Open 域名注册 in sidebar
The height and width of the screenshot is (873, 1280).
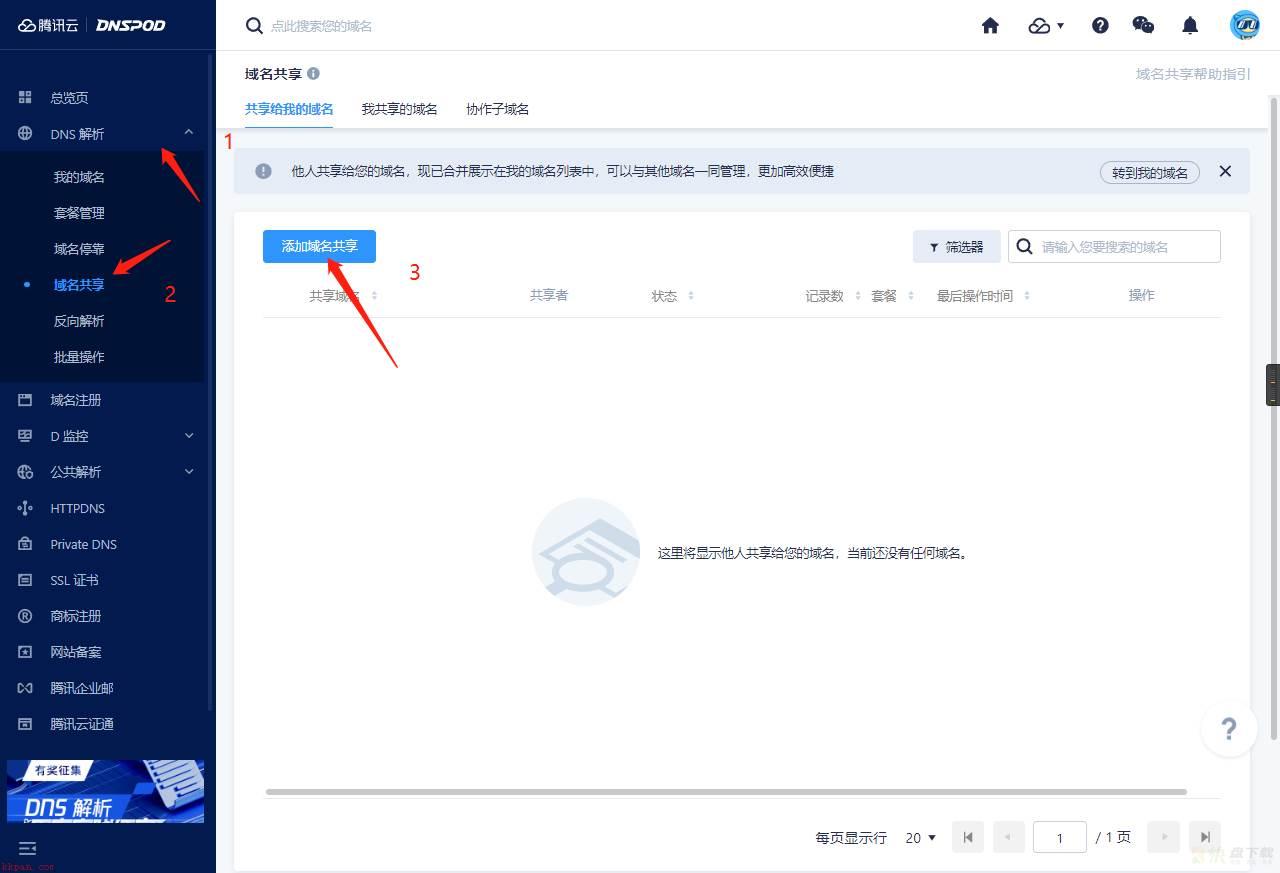tap(76, 400)
